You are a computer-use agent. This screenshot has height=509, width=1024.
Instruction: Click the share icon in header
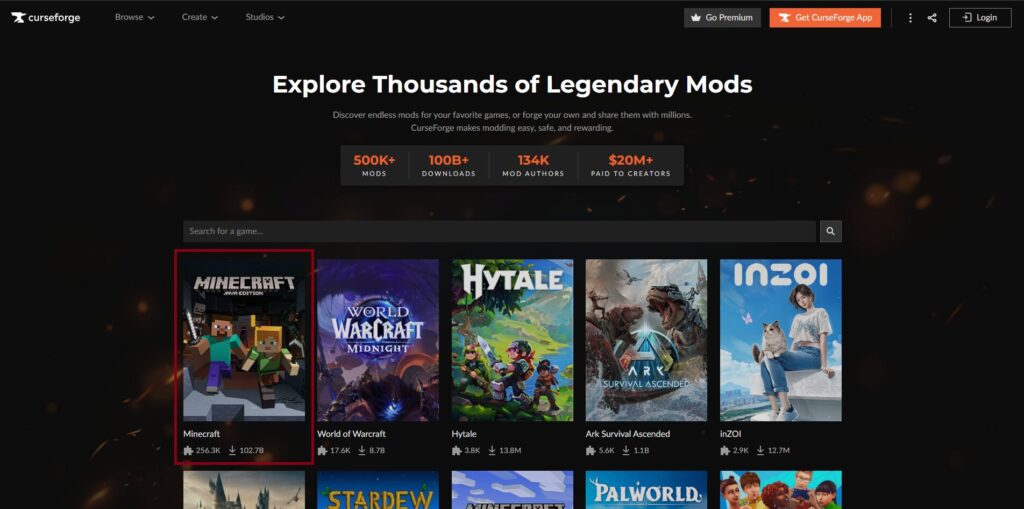tap(932, 18)
